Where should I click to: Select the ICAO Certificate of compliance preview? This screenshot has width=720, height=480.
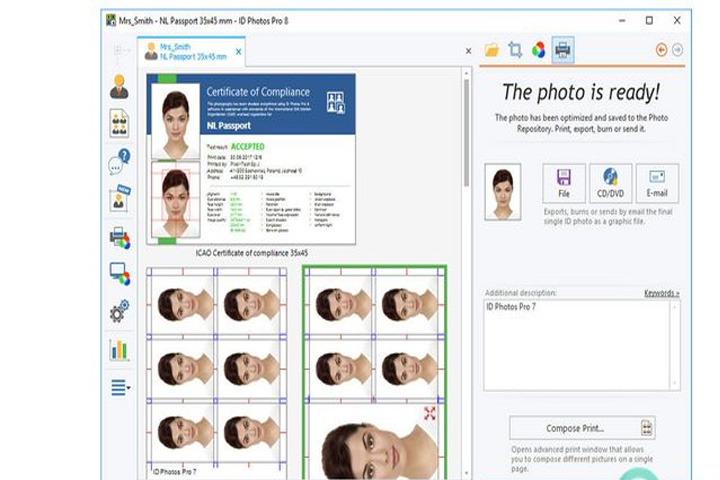click(251, 159)
